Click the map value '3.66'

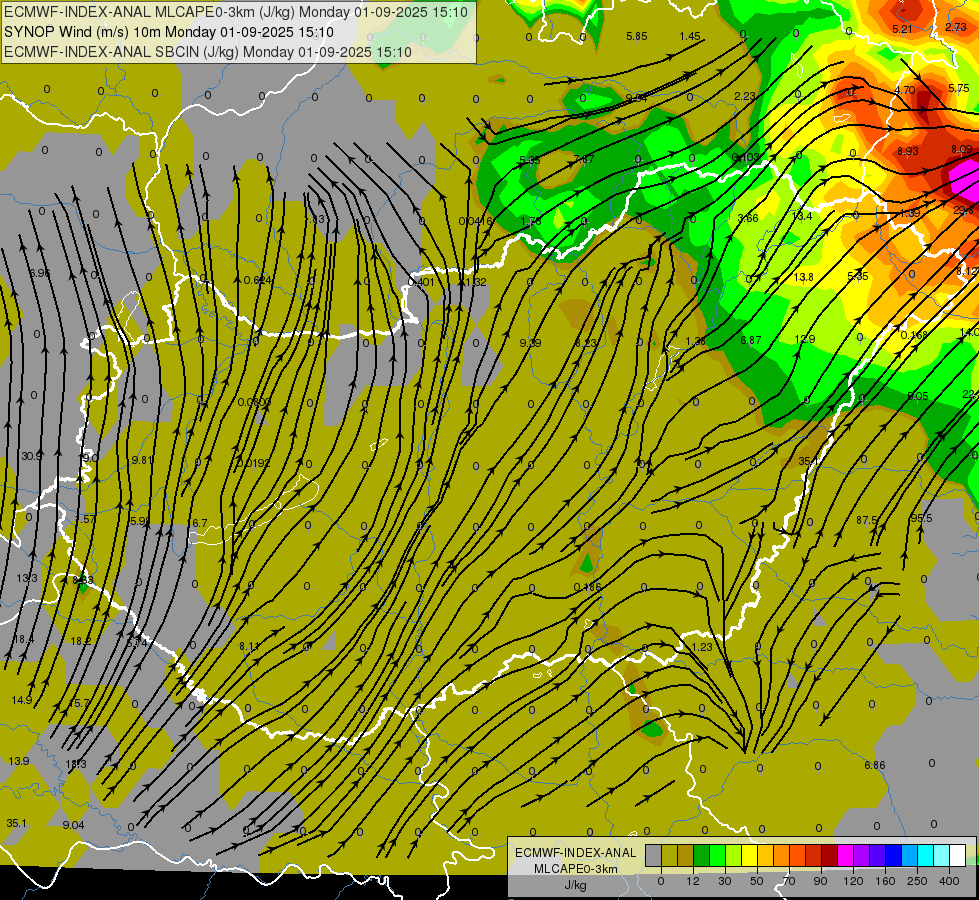[x=748, y=218]
